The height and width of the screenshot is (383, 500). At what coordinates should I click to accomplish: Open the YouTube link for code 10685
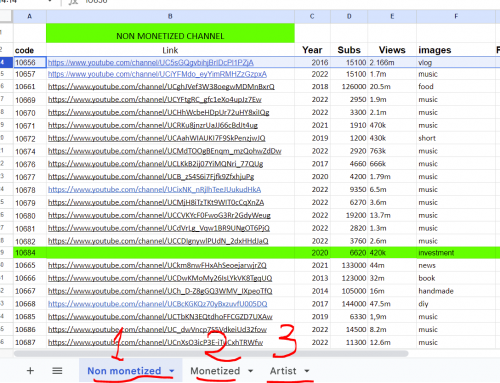click(x=160, y=317)
